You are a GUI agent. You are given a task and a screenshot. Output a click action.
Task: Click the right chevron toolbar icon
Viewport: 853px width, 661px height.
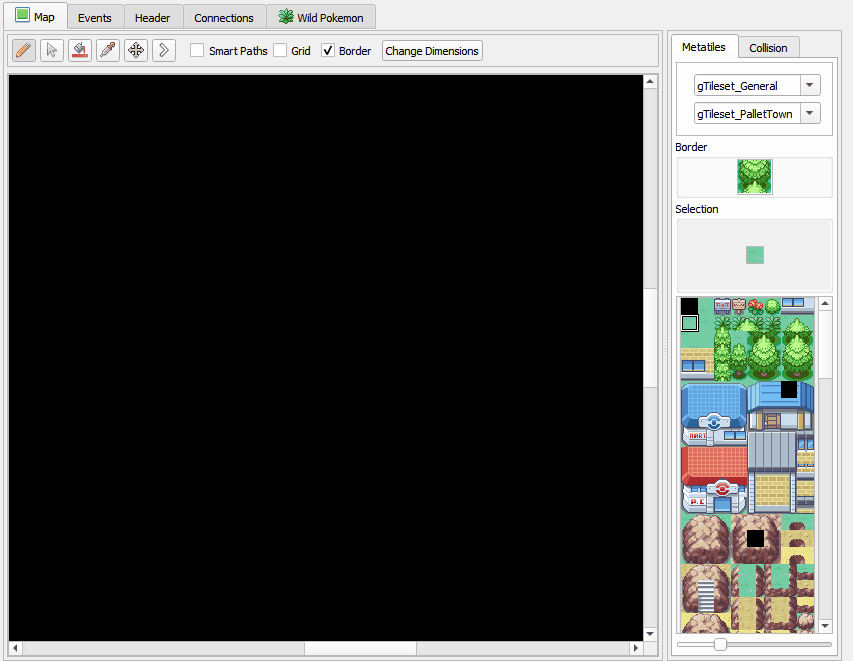(x=164, y=50)
